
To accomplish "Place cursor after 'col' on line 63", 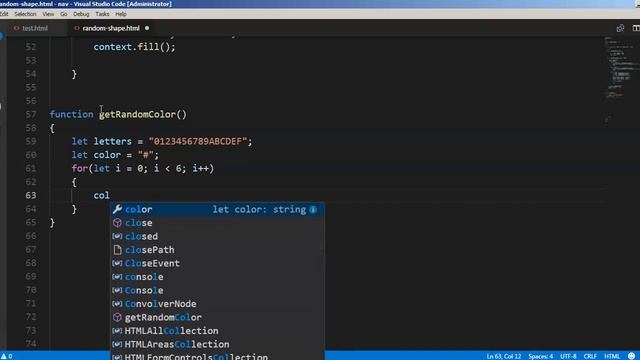I will [x=110, y=196].
